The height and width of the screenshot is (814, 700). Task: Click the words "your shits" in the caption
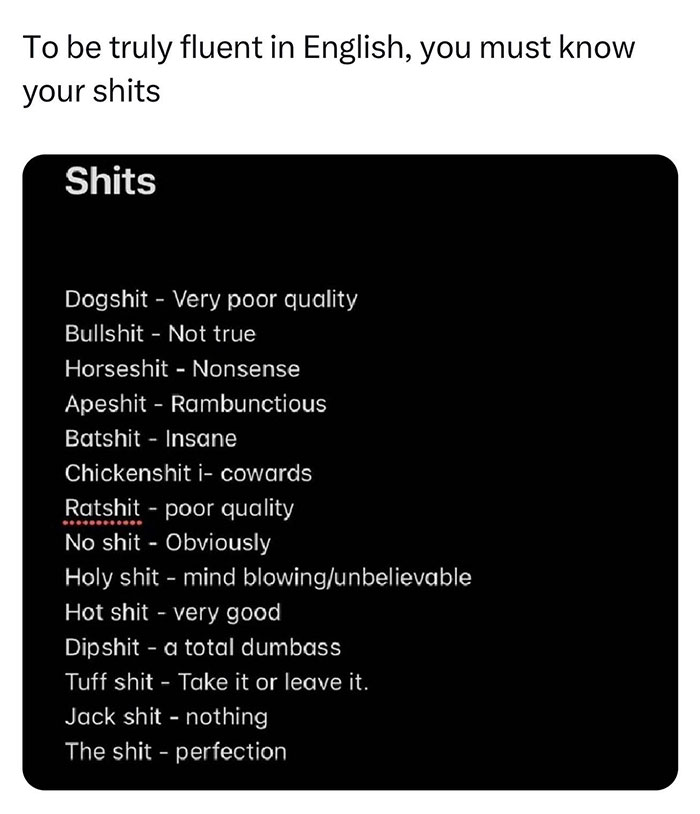coord(91,91)
